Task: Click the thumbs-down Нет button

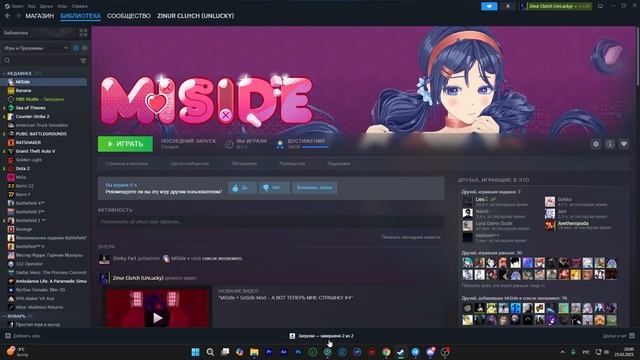Action: [x=274, y=188]
